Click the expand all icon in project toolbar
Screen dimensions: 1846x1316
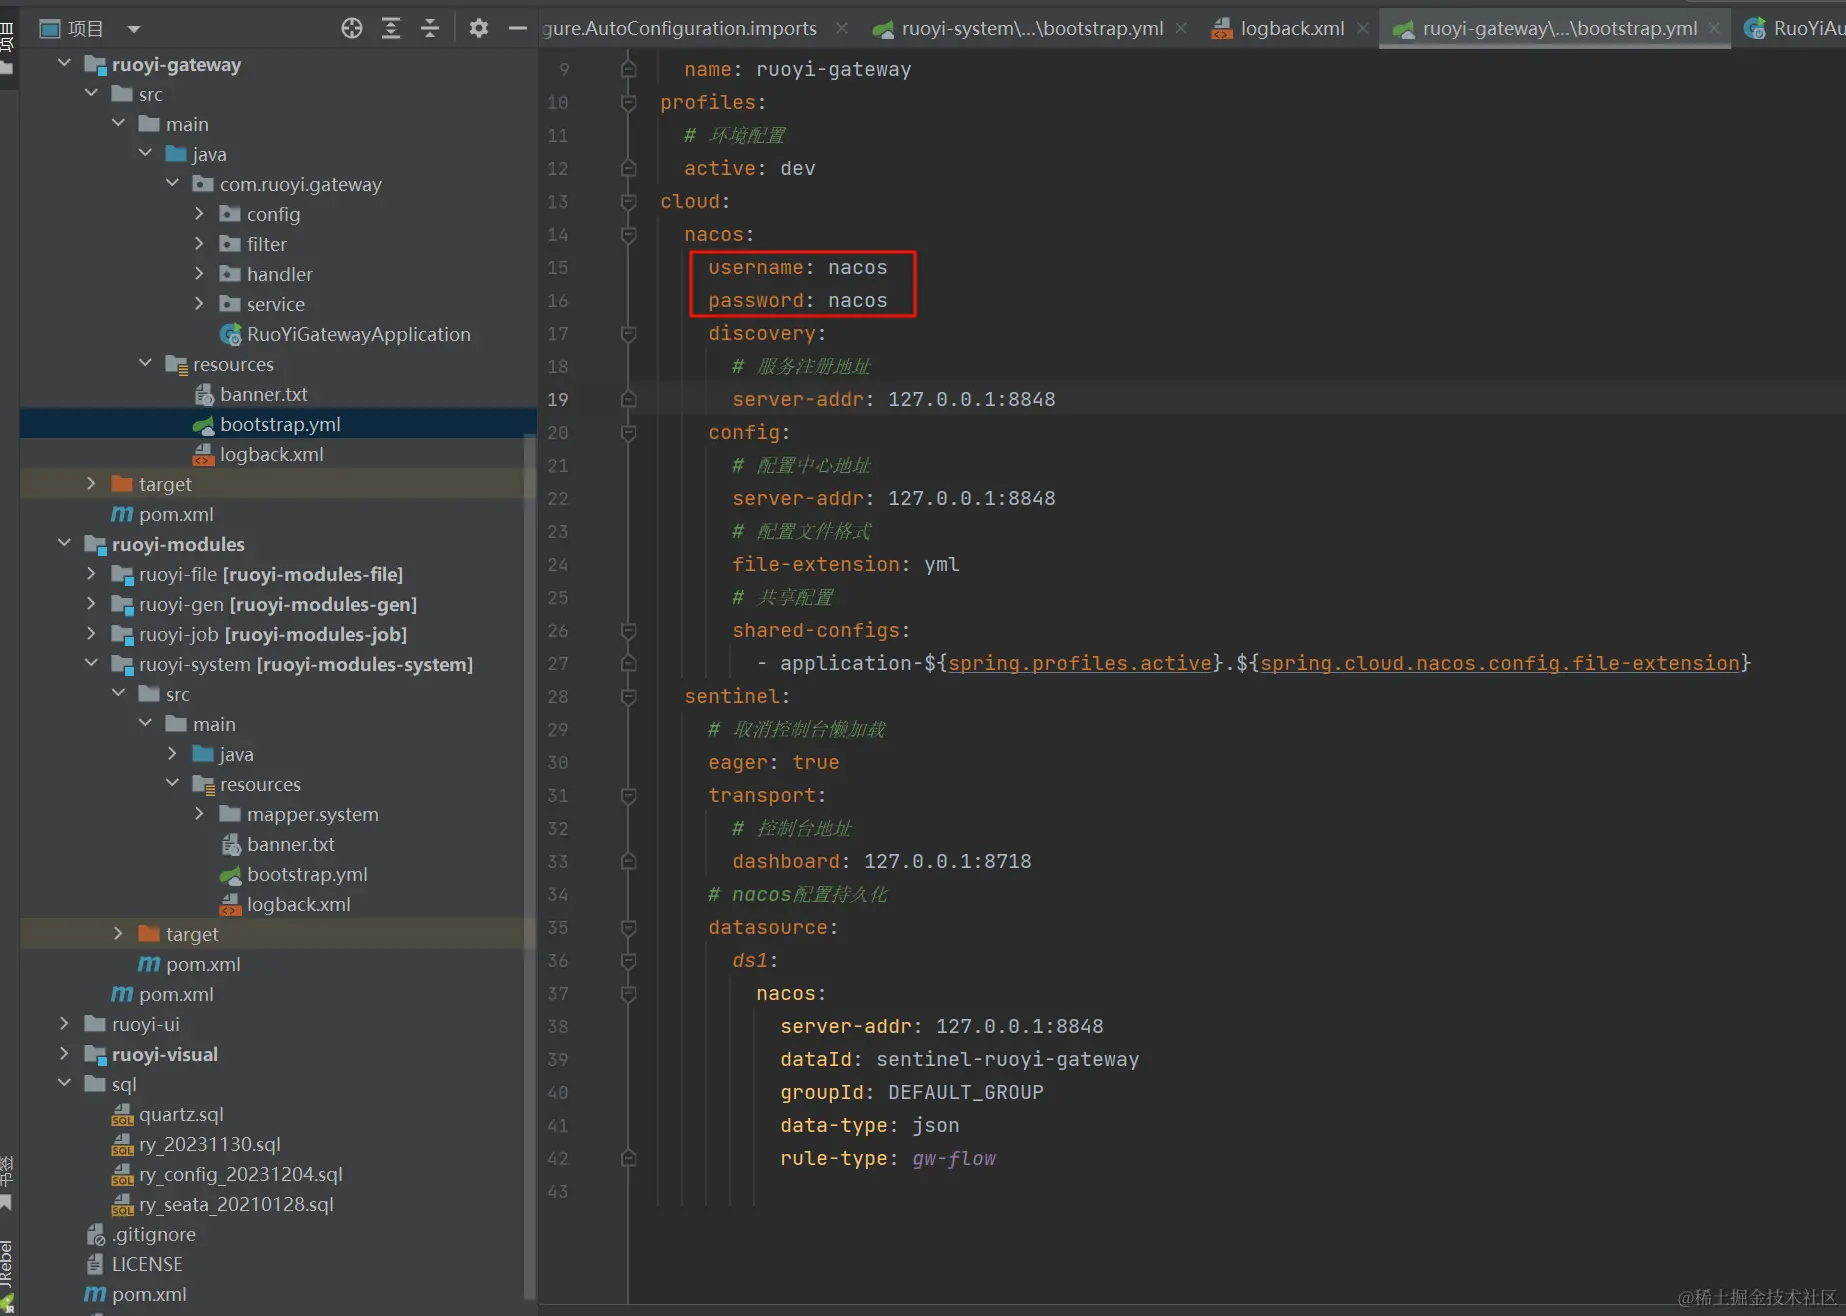click(391, 28)
